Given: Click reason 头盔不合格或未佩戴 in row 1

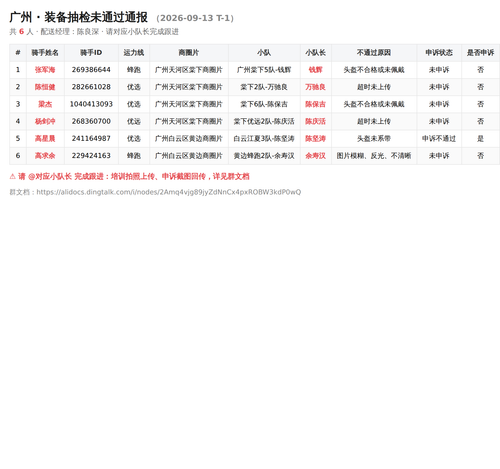Looking at the screenshot, I should coord(374,70).
